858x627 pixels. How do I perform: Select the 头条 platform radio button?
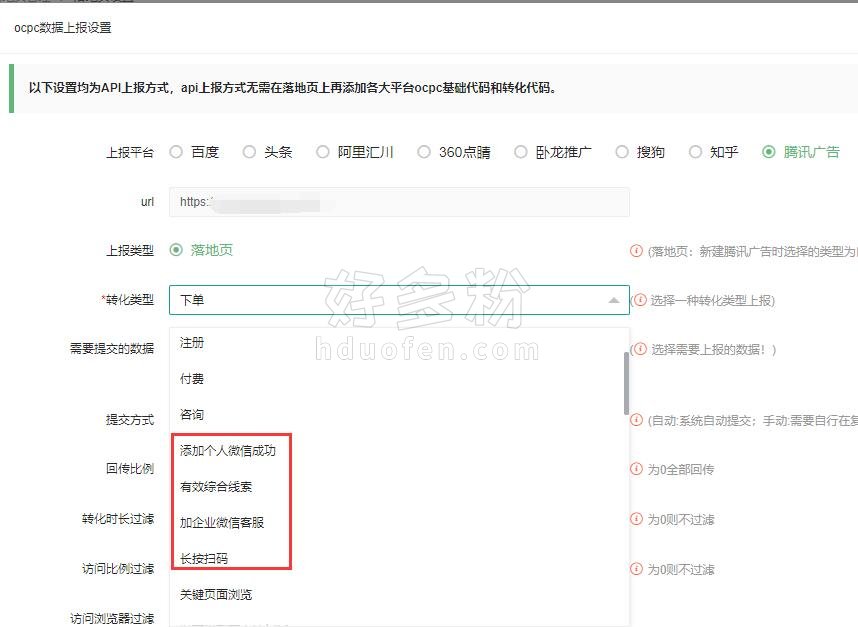249,152
